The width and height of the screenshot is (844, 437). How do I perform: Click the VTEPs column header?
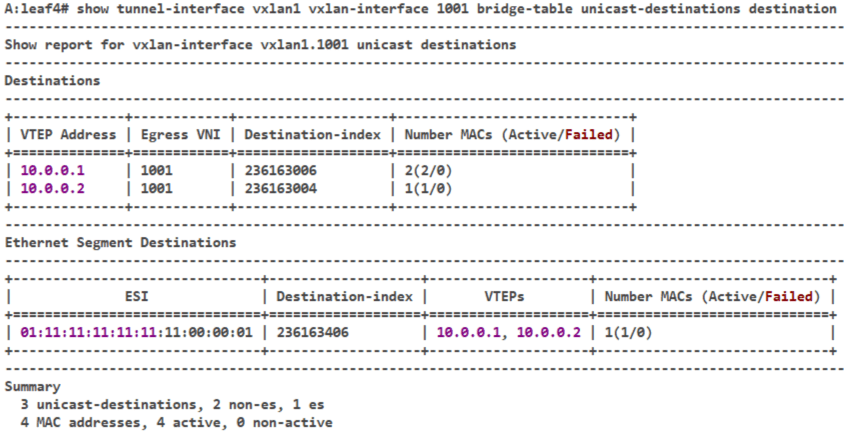[507, 297]
